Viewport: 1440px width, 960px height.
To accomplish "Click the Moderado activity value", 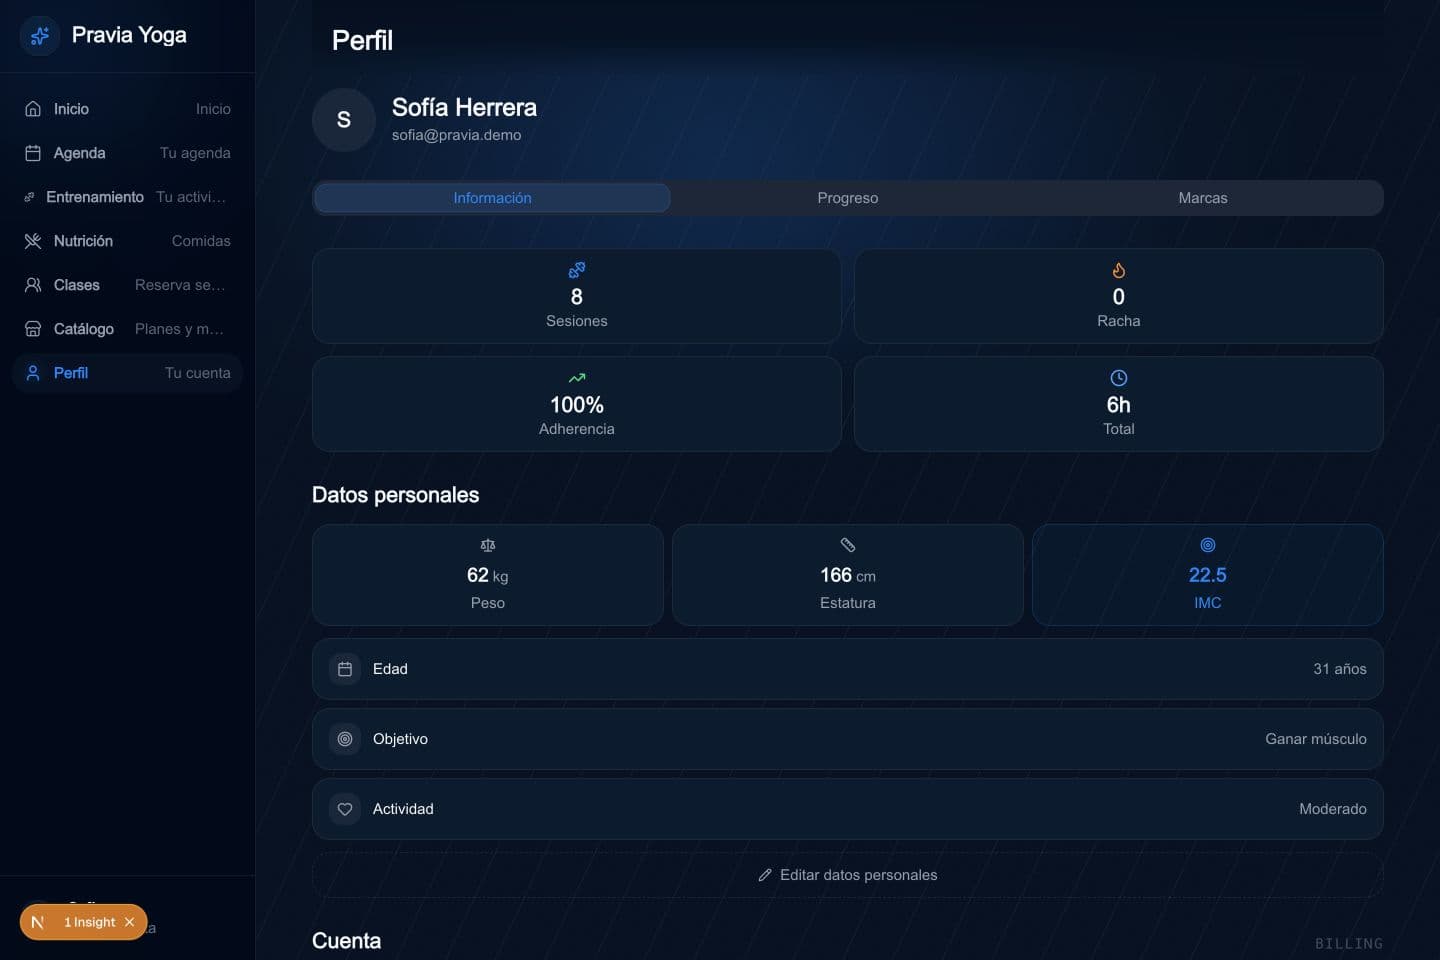I will (x=1333, y=809).
